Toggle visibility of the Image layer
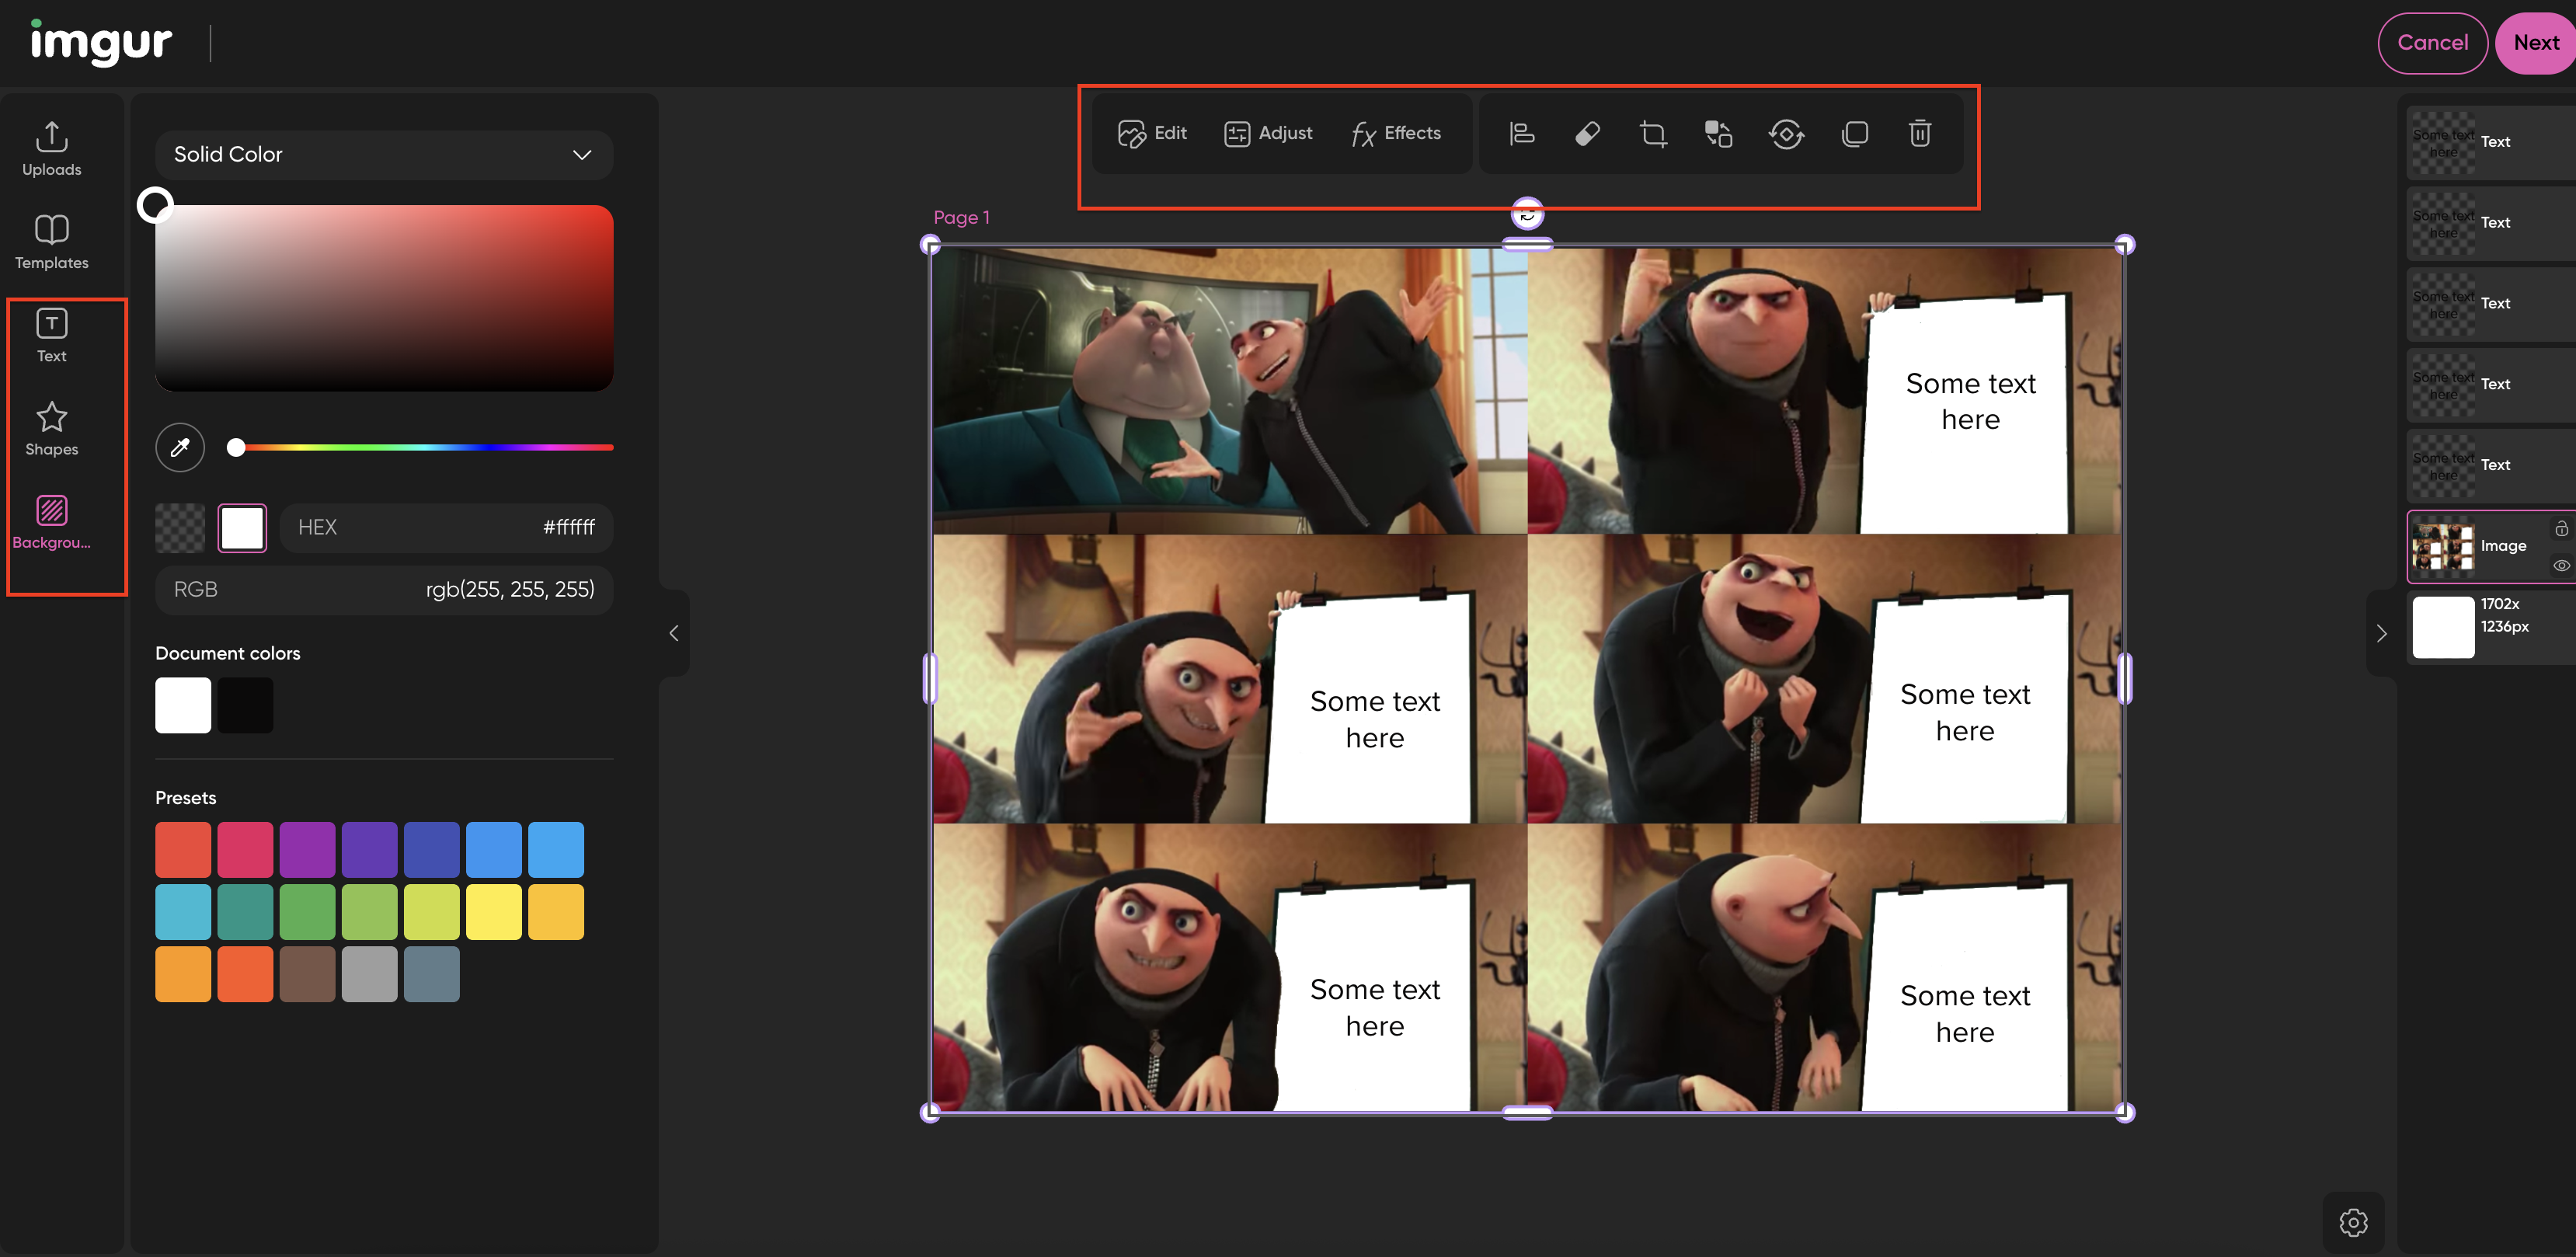 pyautogui.click(x=2561, y=565)
